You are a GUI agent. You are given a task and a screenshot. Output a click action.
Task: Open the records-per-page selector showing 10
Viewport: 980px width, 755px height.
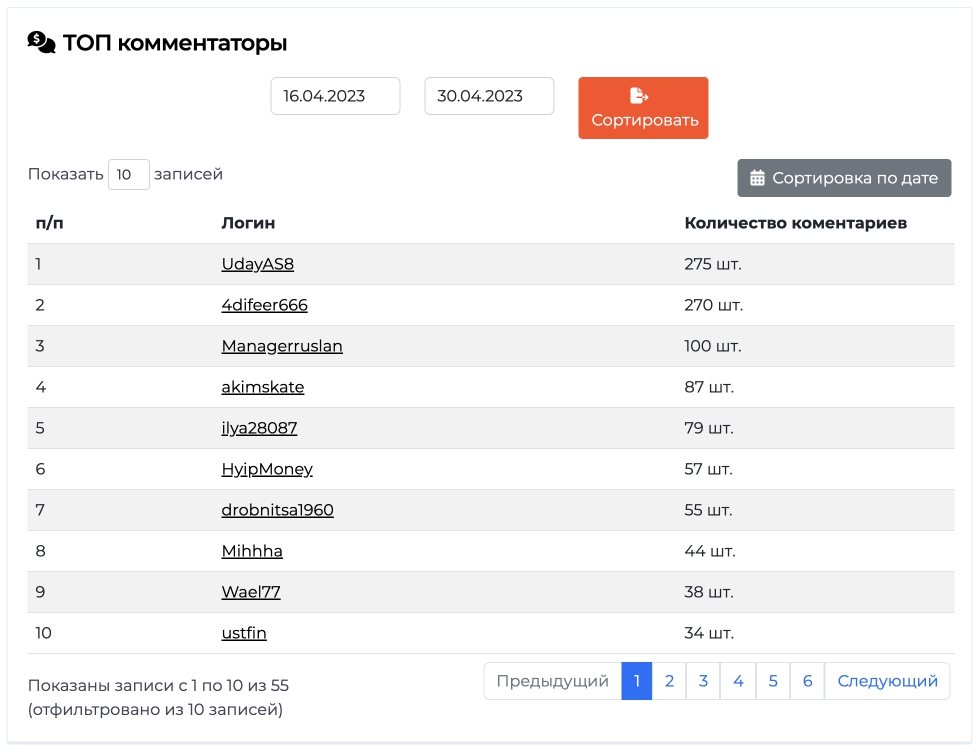[129, 174]
